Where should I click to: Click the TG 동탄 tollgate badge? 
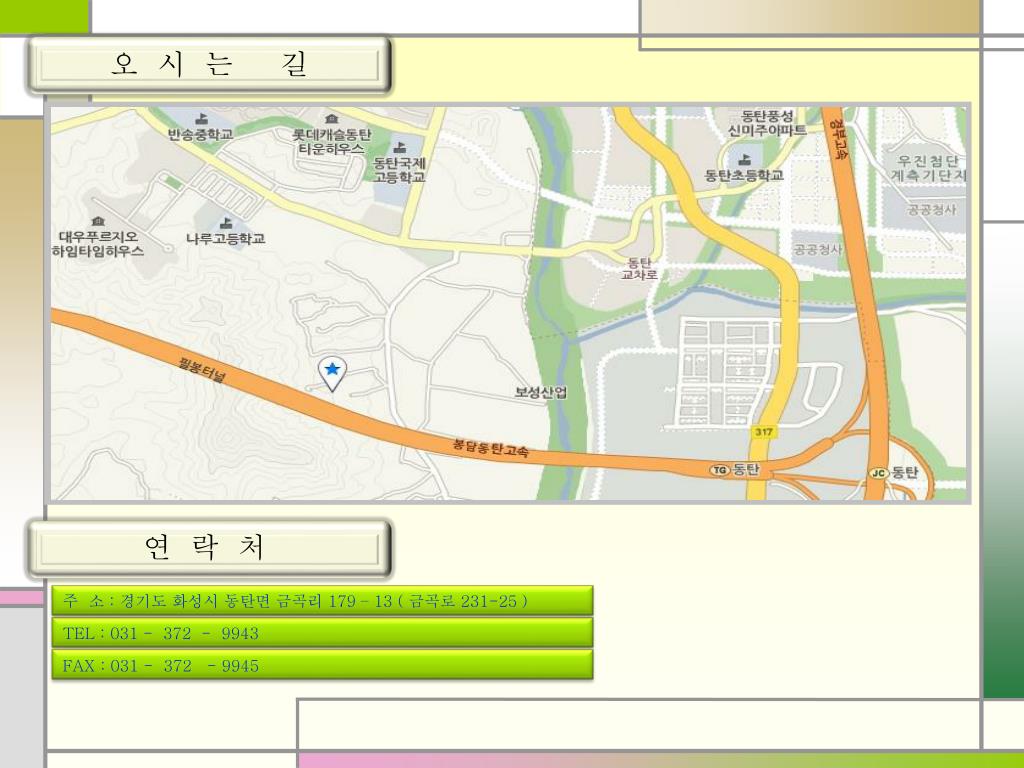click(719, 470)
